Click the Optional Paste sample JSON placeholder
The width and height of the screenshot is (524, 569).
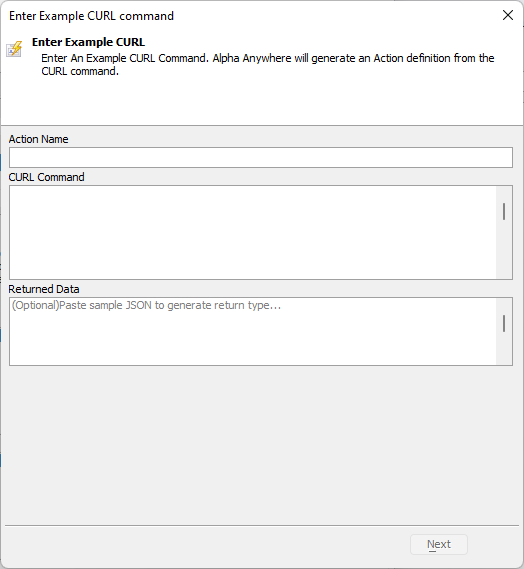(146, 305)
